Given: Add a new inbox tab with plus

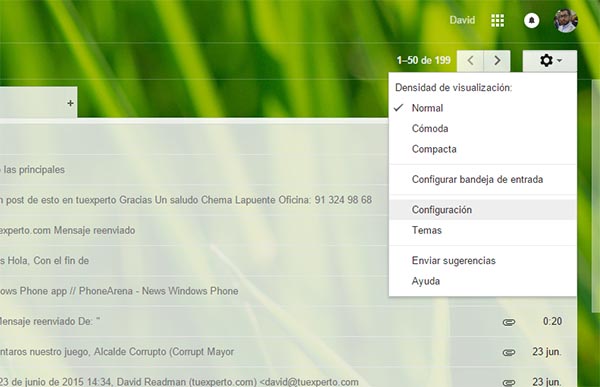Looking at the screenshot, I should [x=70, y=103].
